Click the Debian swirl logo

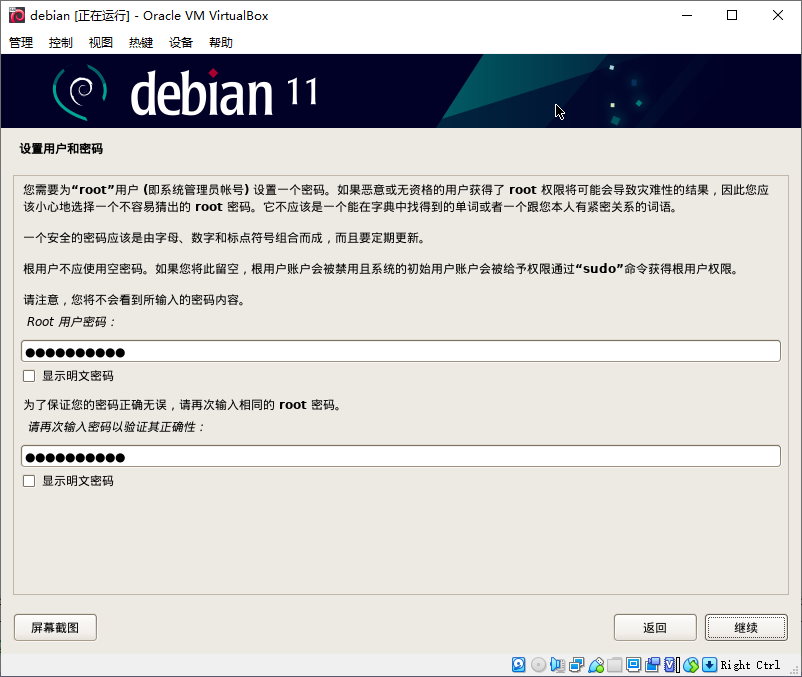coord(80,92)
